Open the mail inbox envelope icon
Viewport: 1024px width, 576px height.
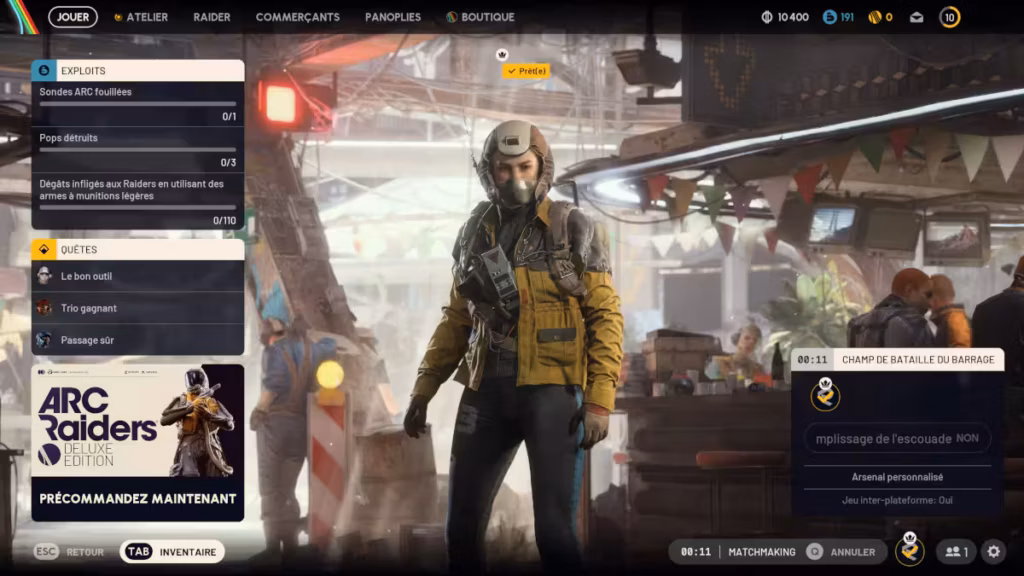tap(916, 17)
